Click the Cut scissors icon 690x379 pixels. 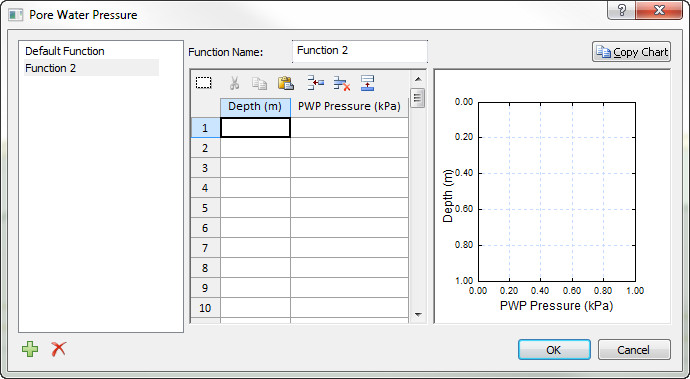pyautogui.click(x=234, y=83)
